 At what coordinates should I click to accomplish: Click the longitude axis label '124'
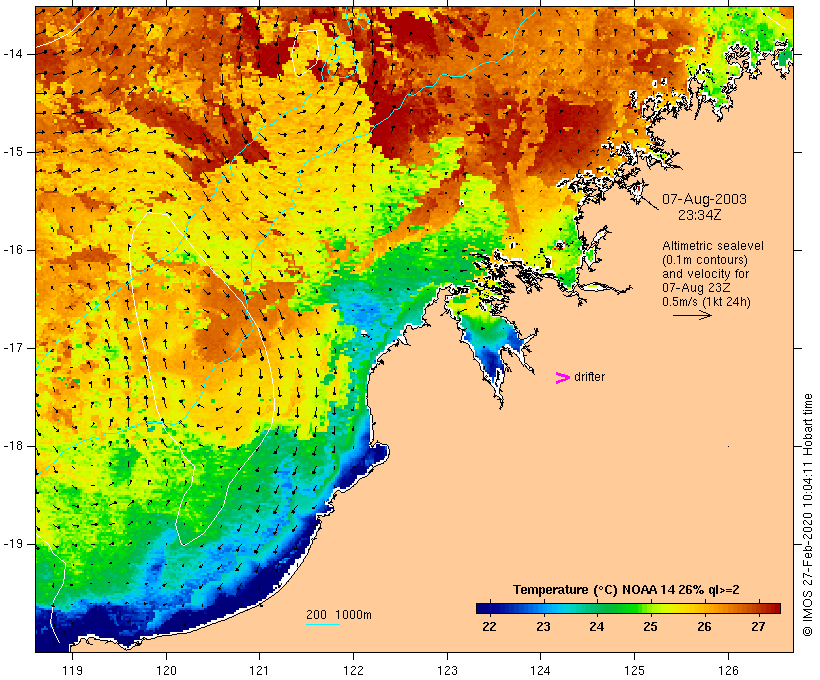[541, 670]
